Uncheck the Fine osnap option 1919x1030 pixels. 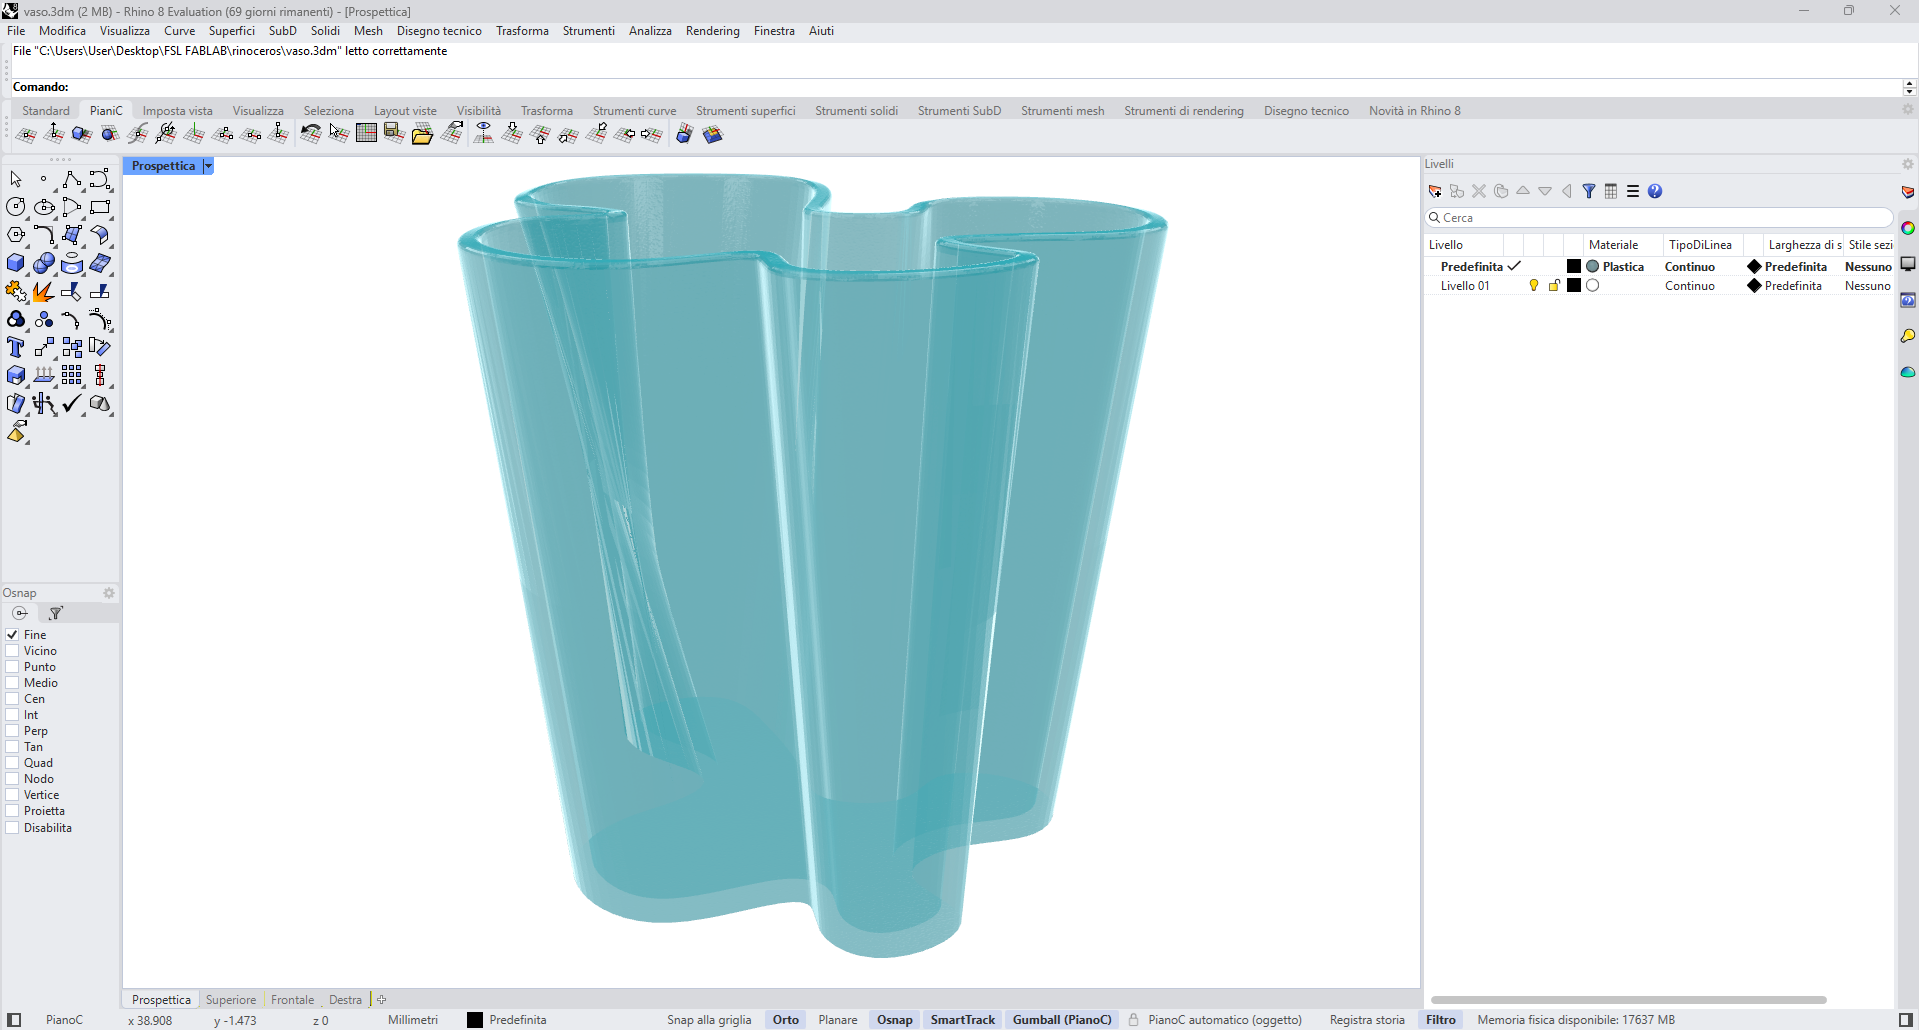click(x=12, y=634)
